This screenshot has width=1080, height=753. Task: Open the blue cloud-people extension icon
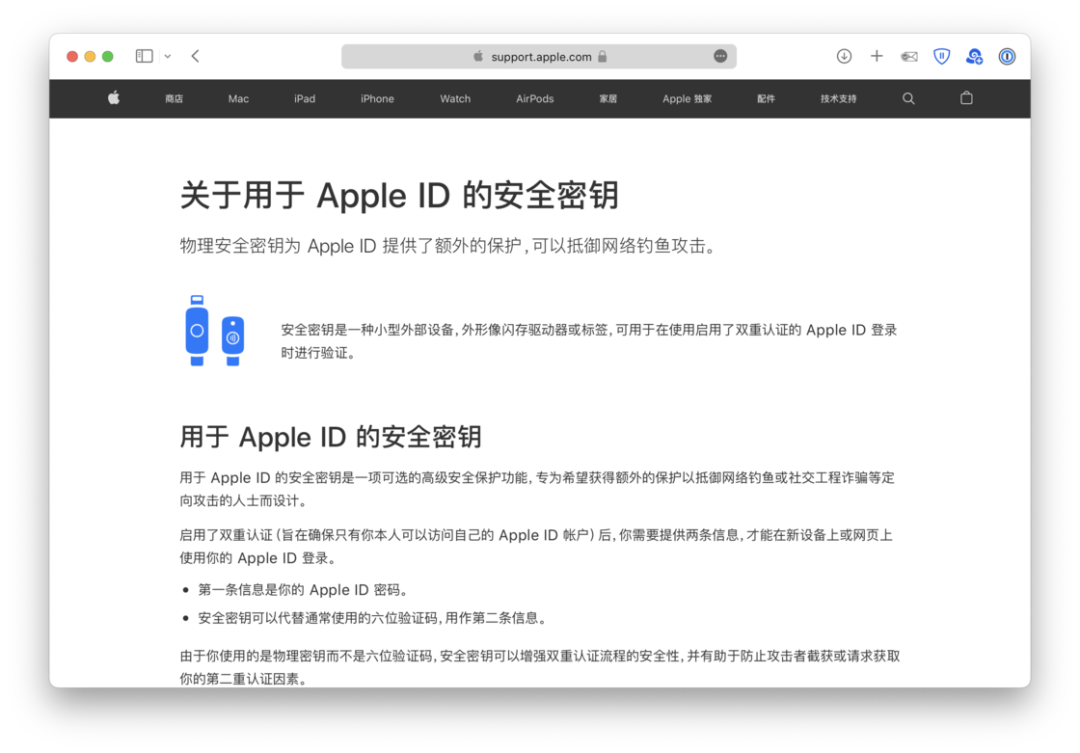click(974, 56)
